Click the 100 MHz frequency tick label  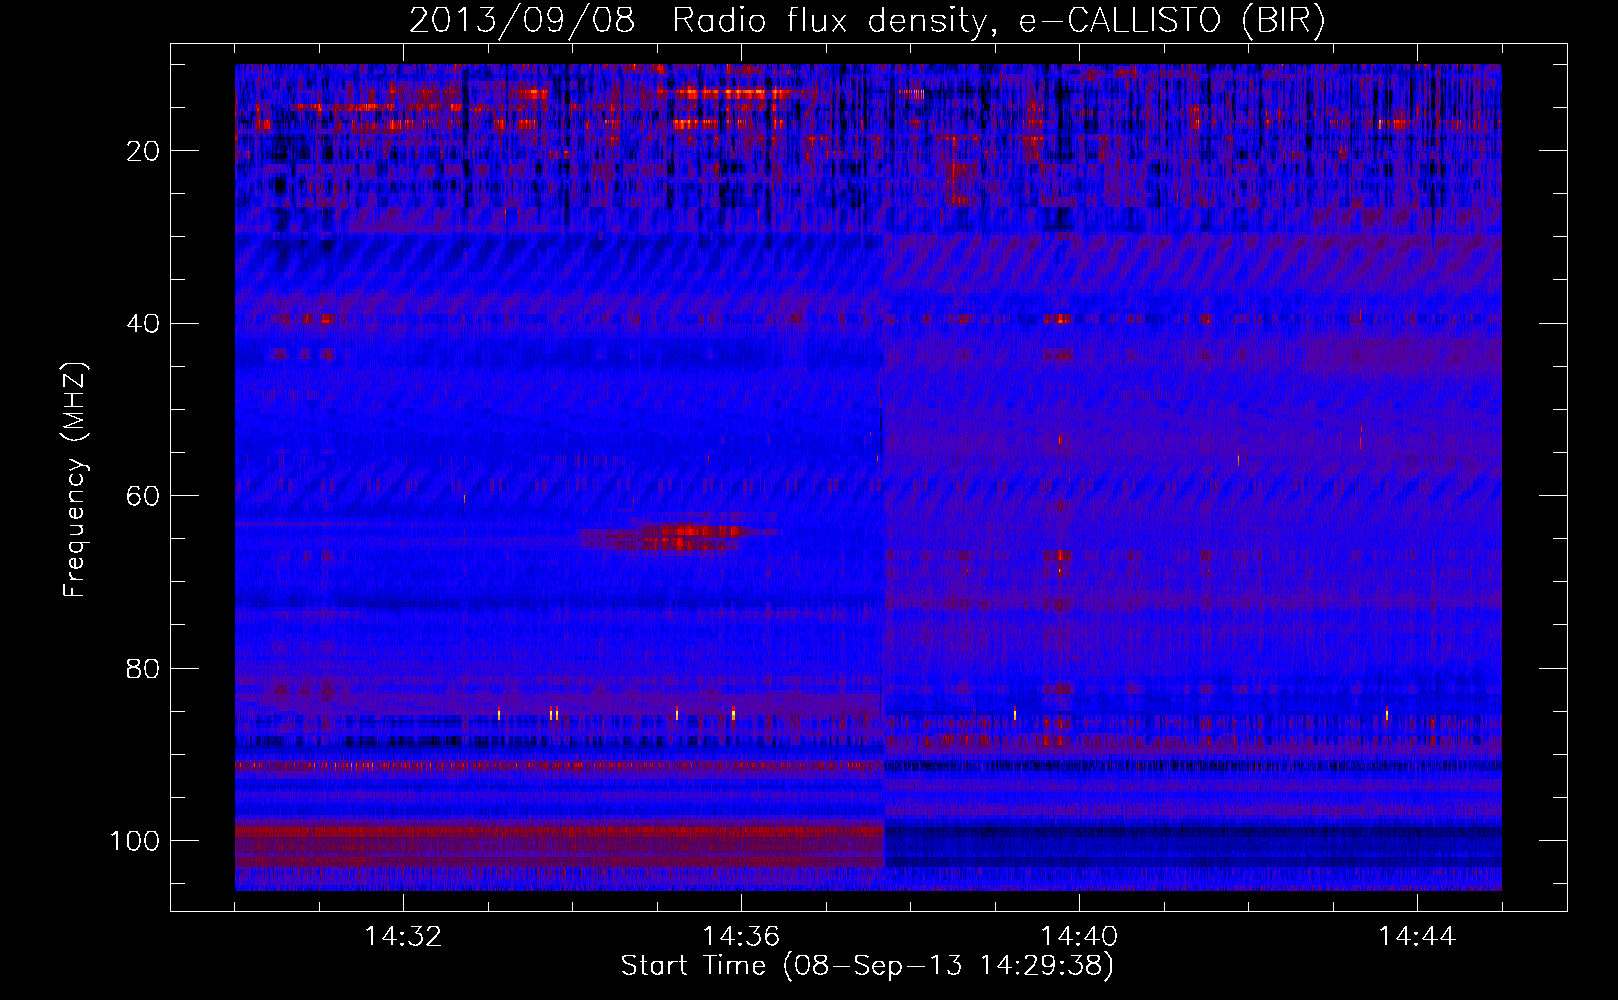click(135, 840)
